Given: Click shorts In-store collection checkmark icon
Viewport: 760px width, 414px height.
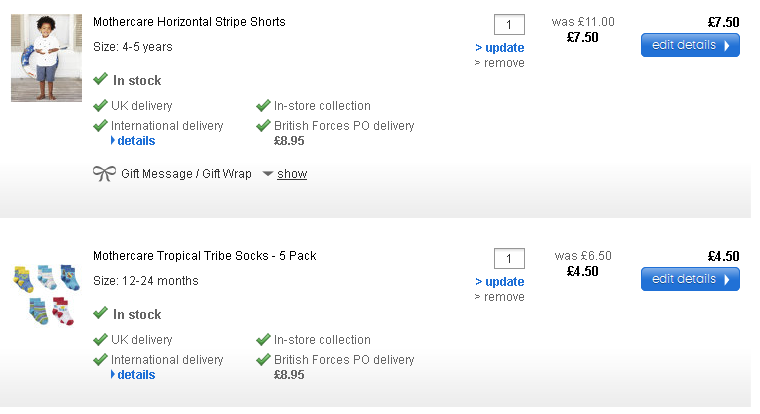Looking at the screenshot, I should [x=263, y=106].
